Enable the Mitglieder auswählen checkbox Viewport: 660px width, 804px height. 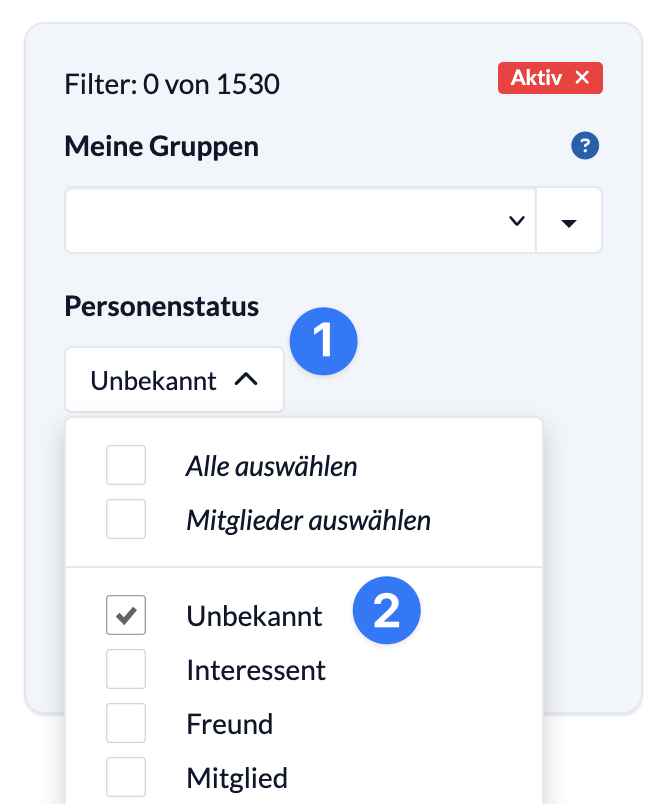pos(125,518)
